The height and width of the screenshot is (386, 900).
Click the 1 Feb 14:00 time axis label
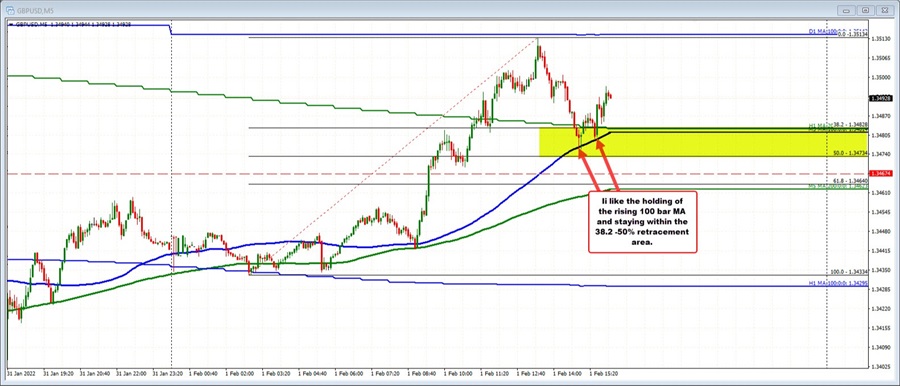click(x=569, y=372)
